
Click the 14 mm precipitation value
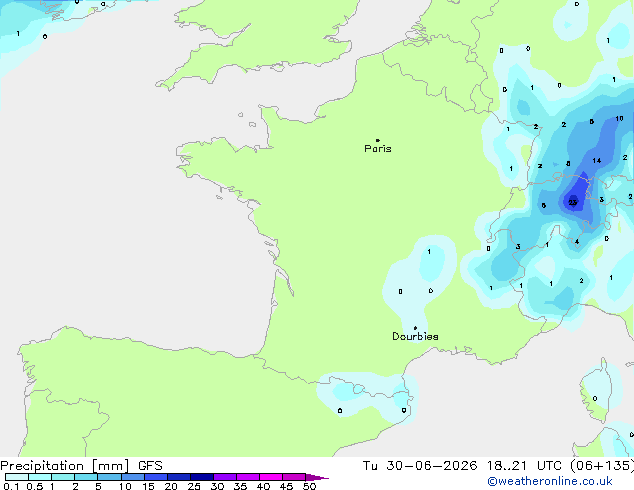point(597,161)
